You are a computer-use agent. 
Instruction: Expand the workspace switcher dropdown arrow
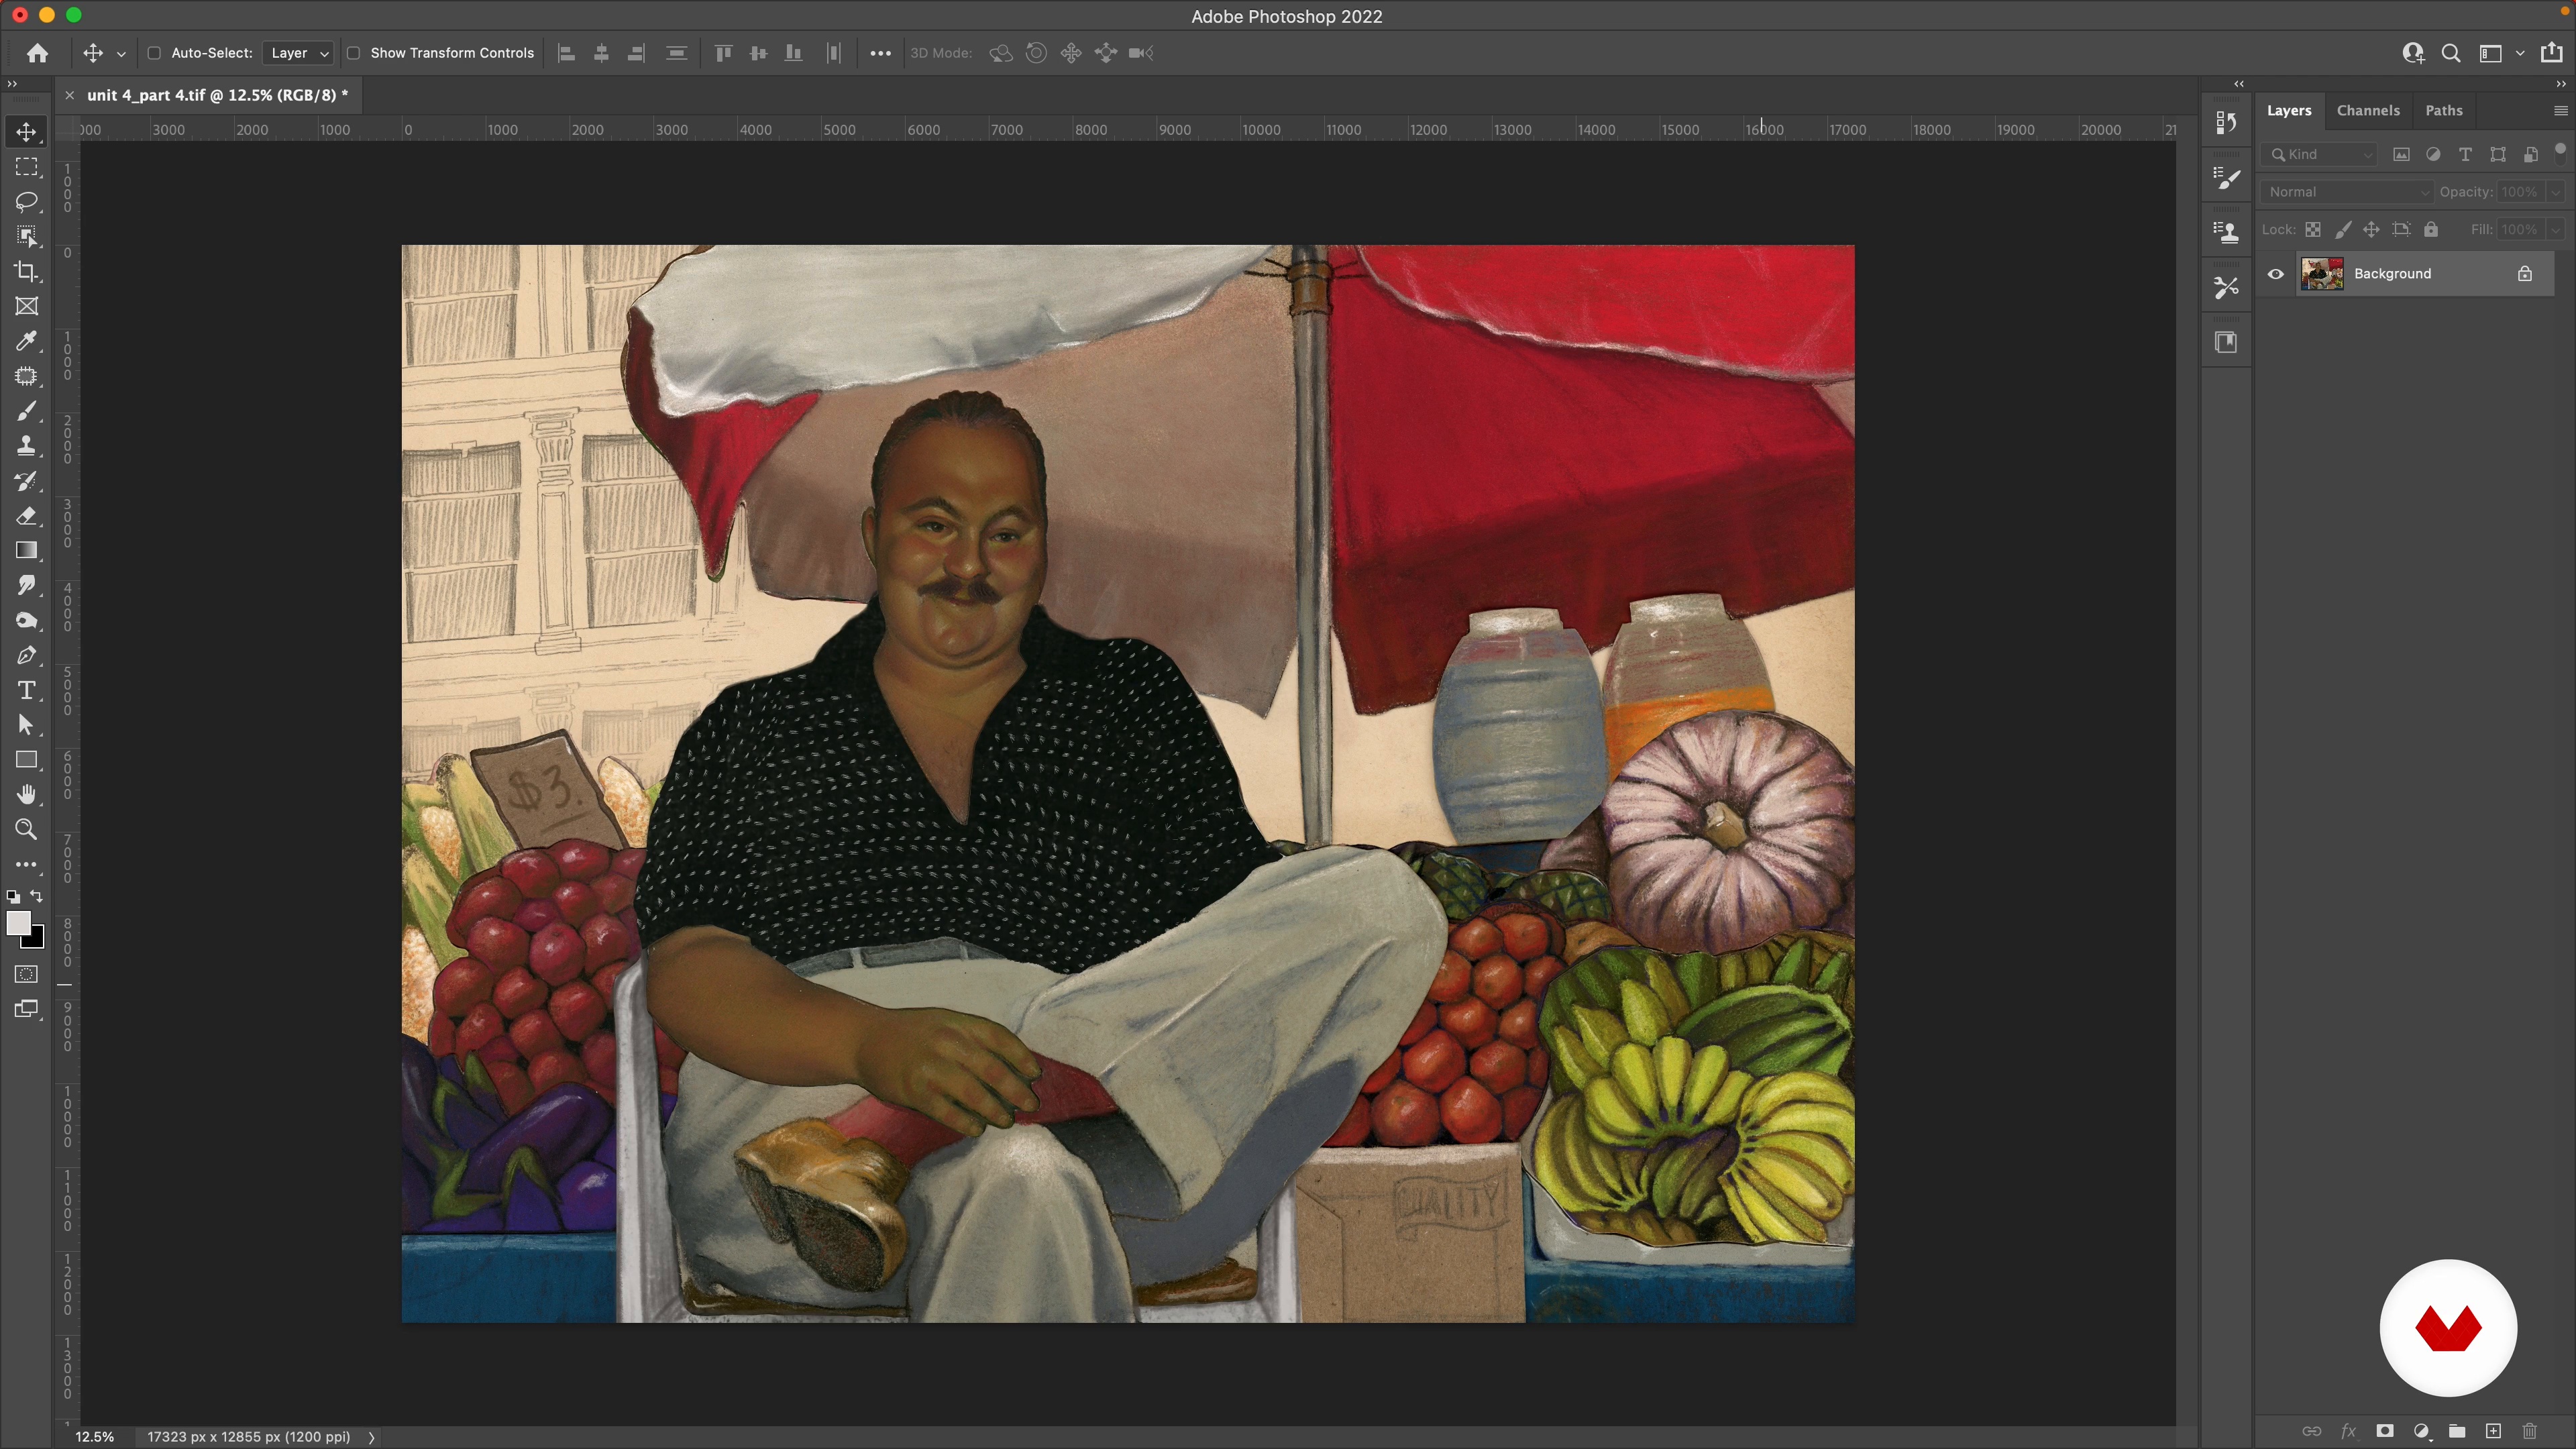[x=2520, y=54]
